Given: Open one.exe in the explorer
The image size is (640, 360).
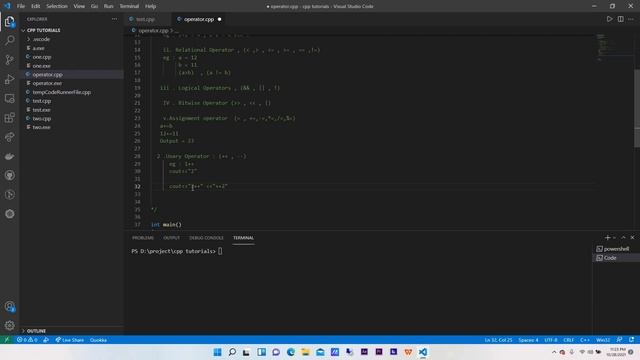Looking at the screenshot, I should click(72, 66).
